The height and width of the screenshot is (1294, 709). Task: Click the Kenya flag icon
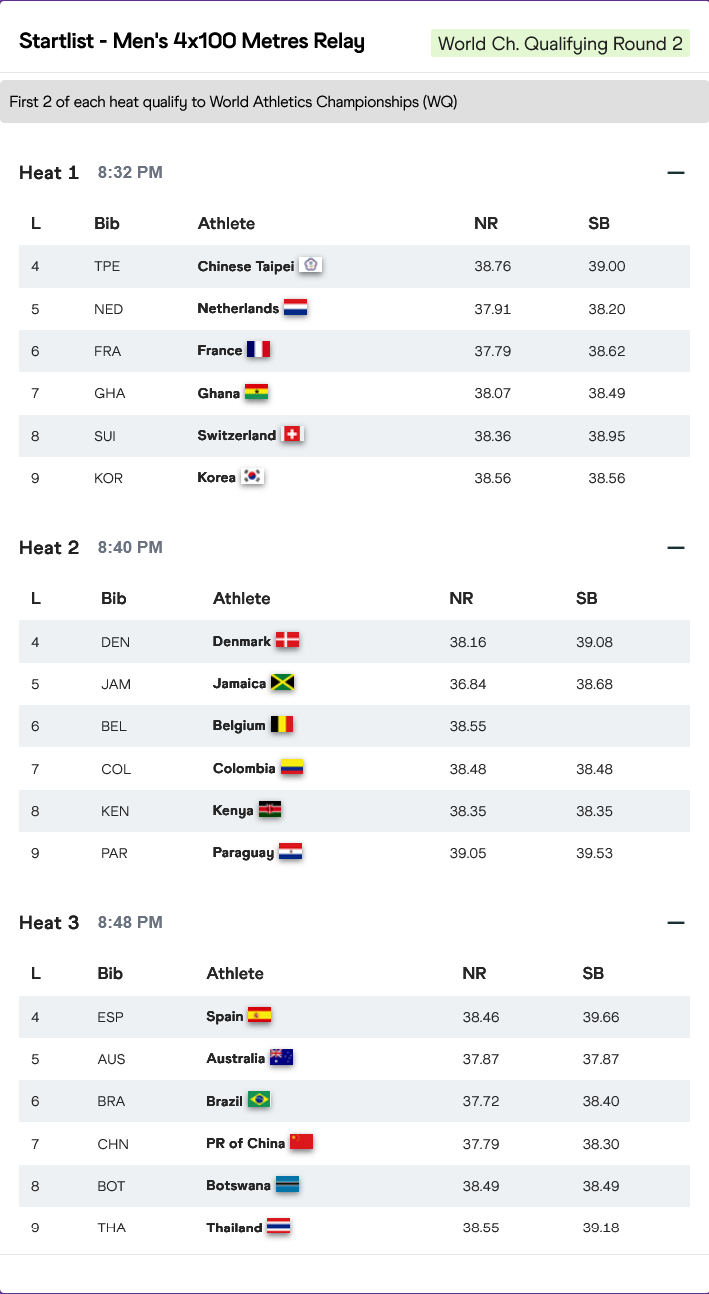point(269,810)
